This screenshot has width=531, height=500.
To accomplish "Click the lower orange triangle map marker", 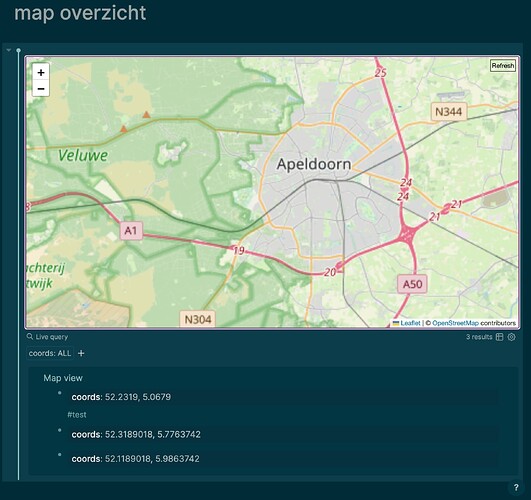I will click(124, 129).
